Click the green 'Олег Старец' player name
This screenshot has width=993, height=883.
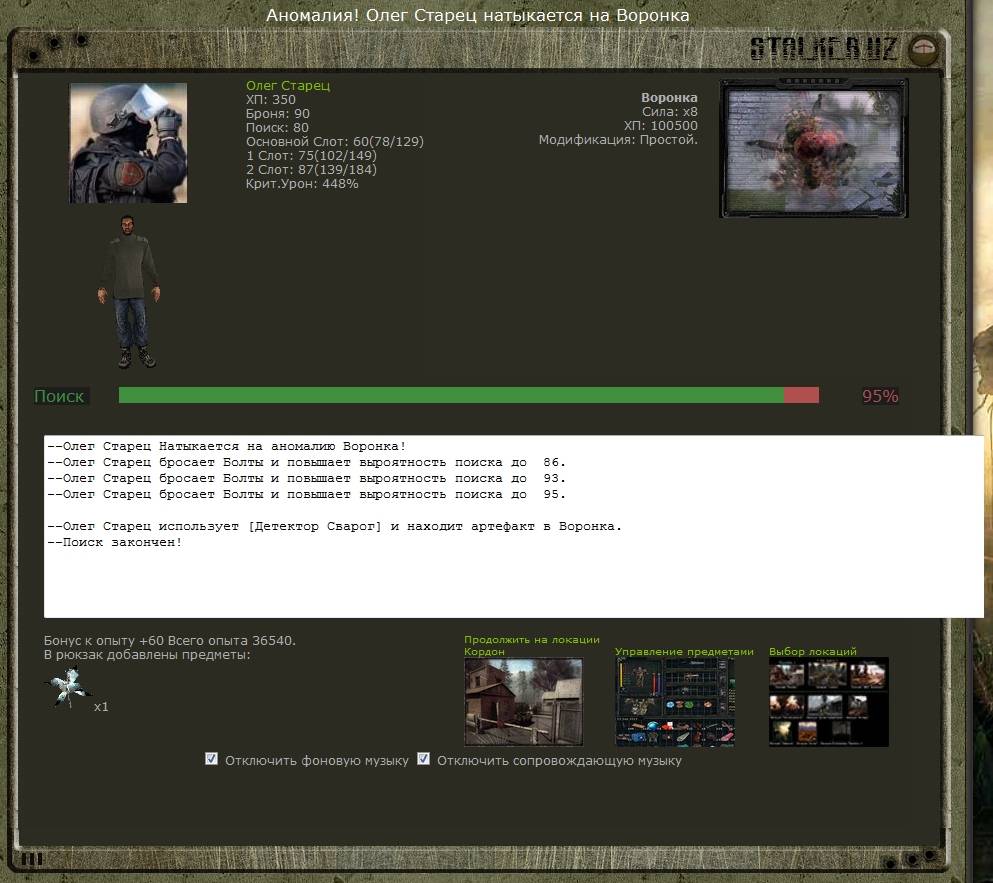click(x=288, y=86)
